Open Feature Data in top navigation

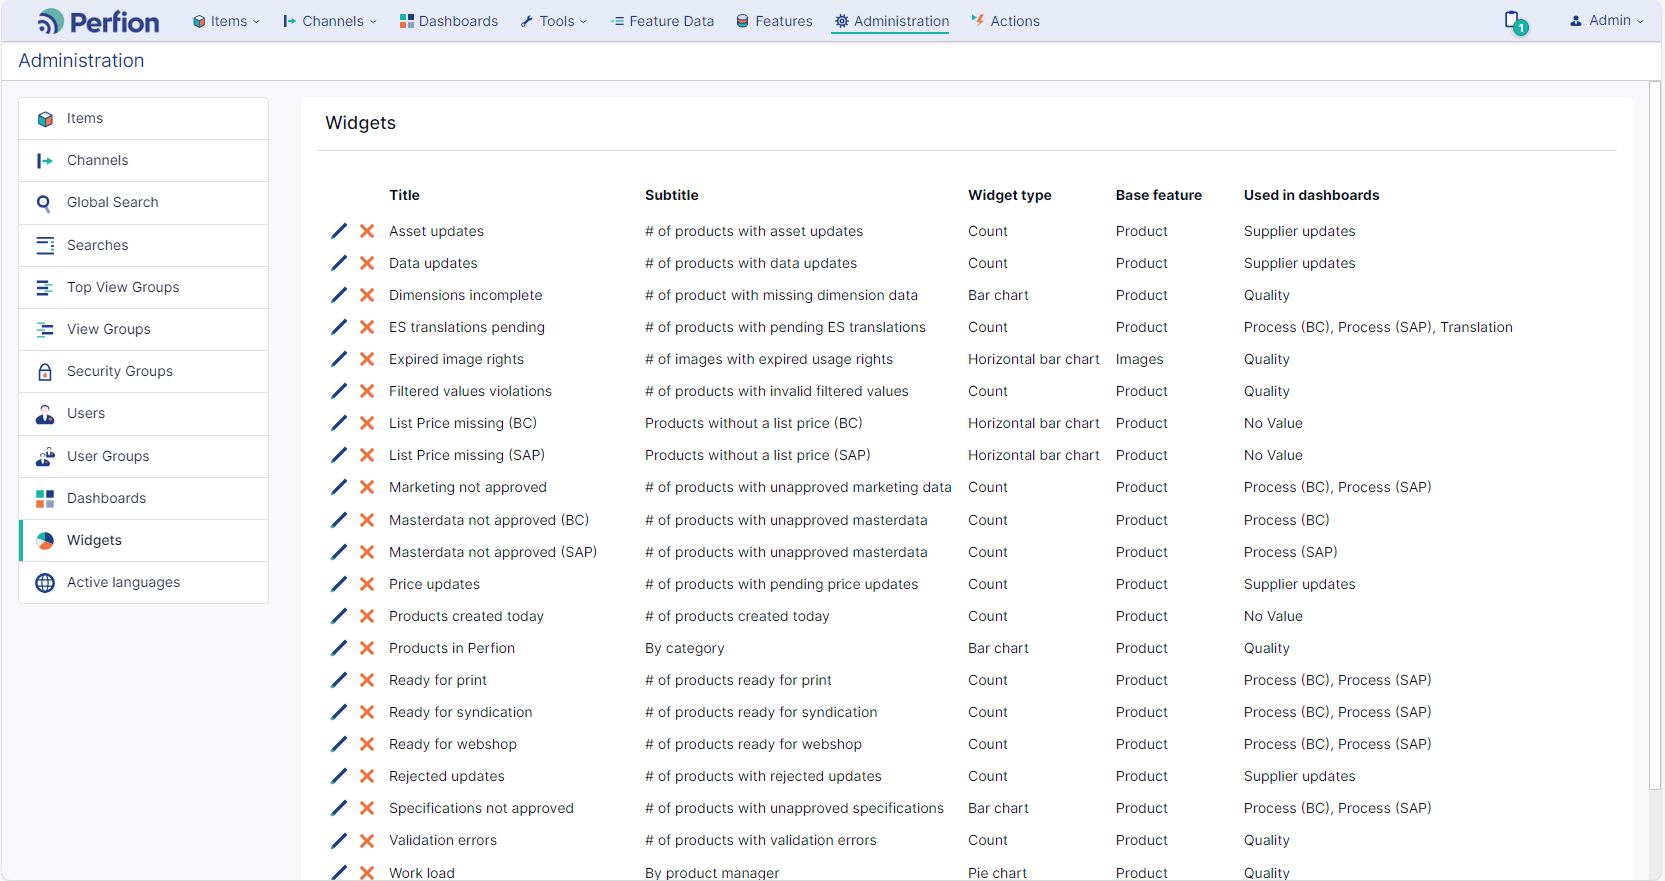662,21
